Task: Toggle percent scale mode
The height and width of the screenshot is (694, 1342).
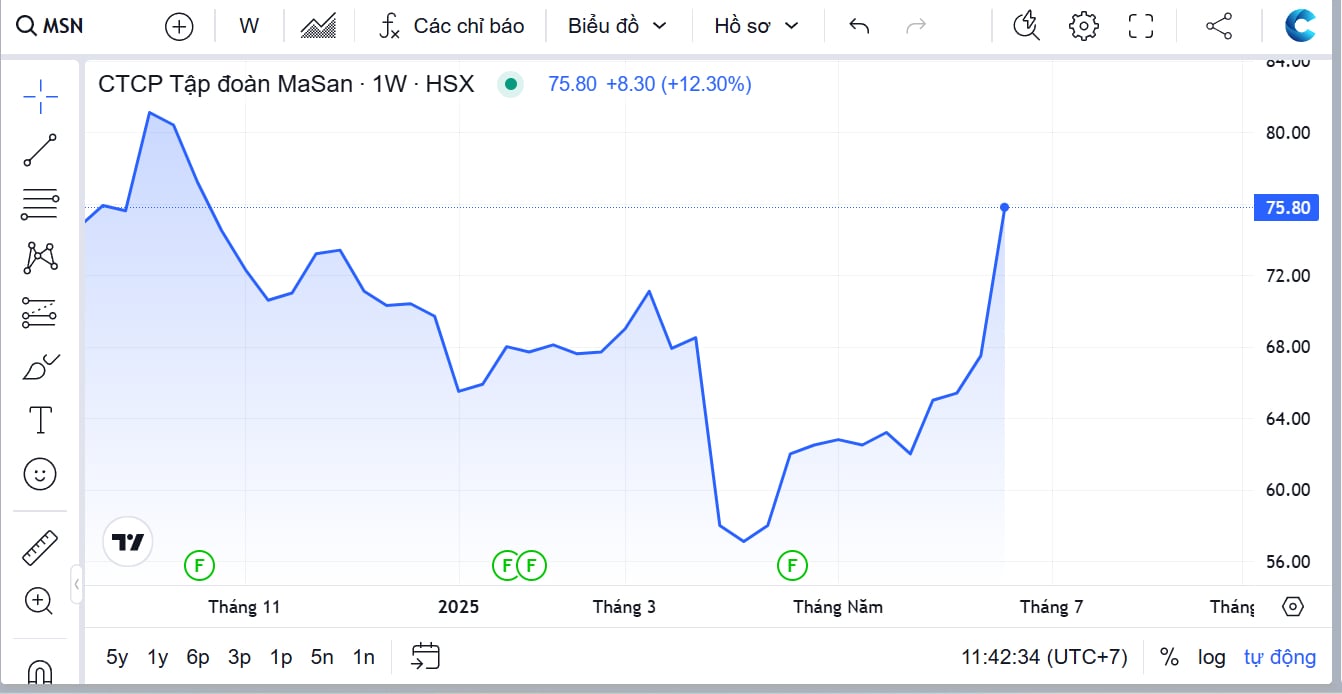Action: pos(1169,657)
